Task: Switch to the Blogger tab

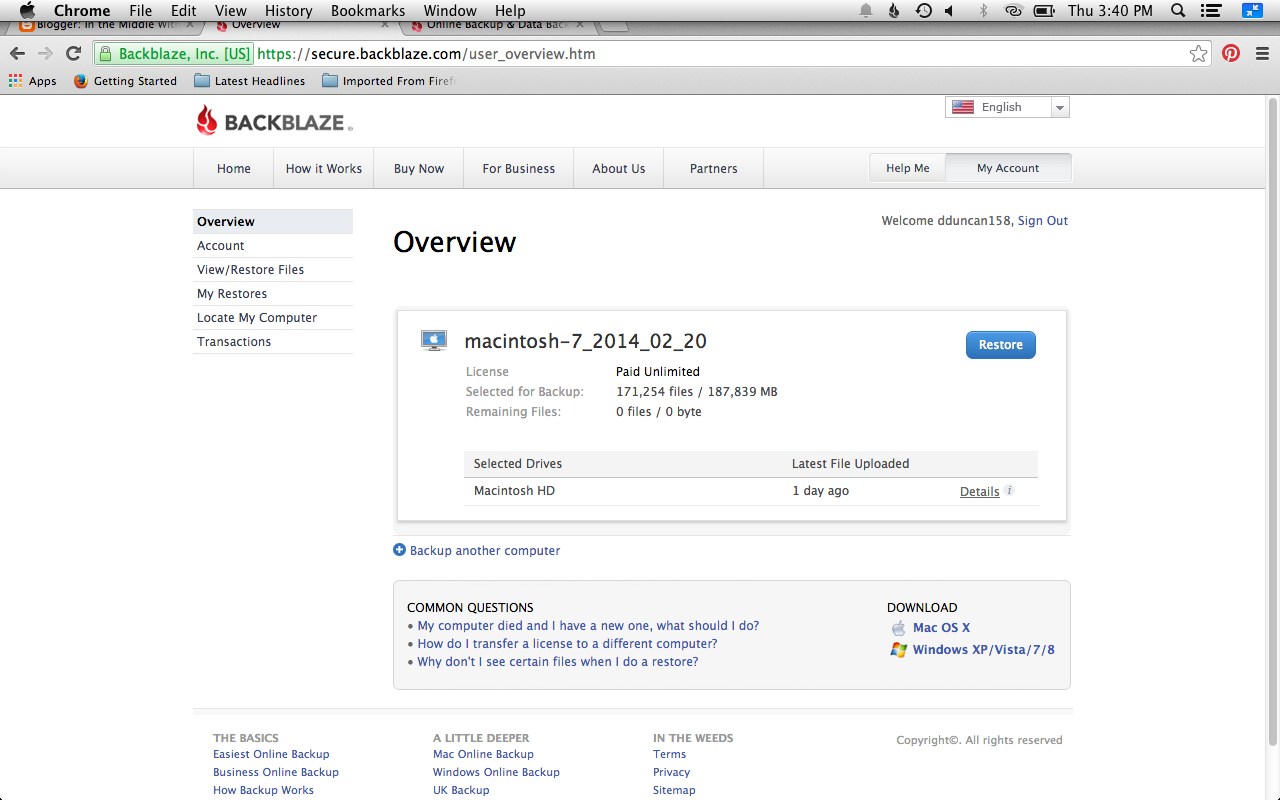Action: [x=107, y=24]
